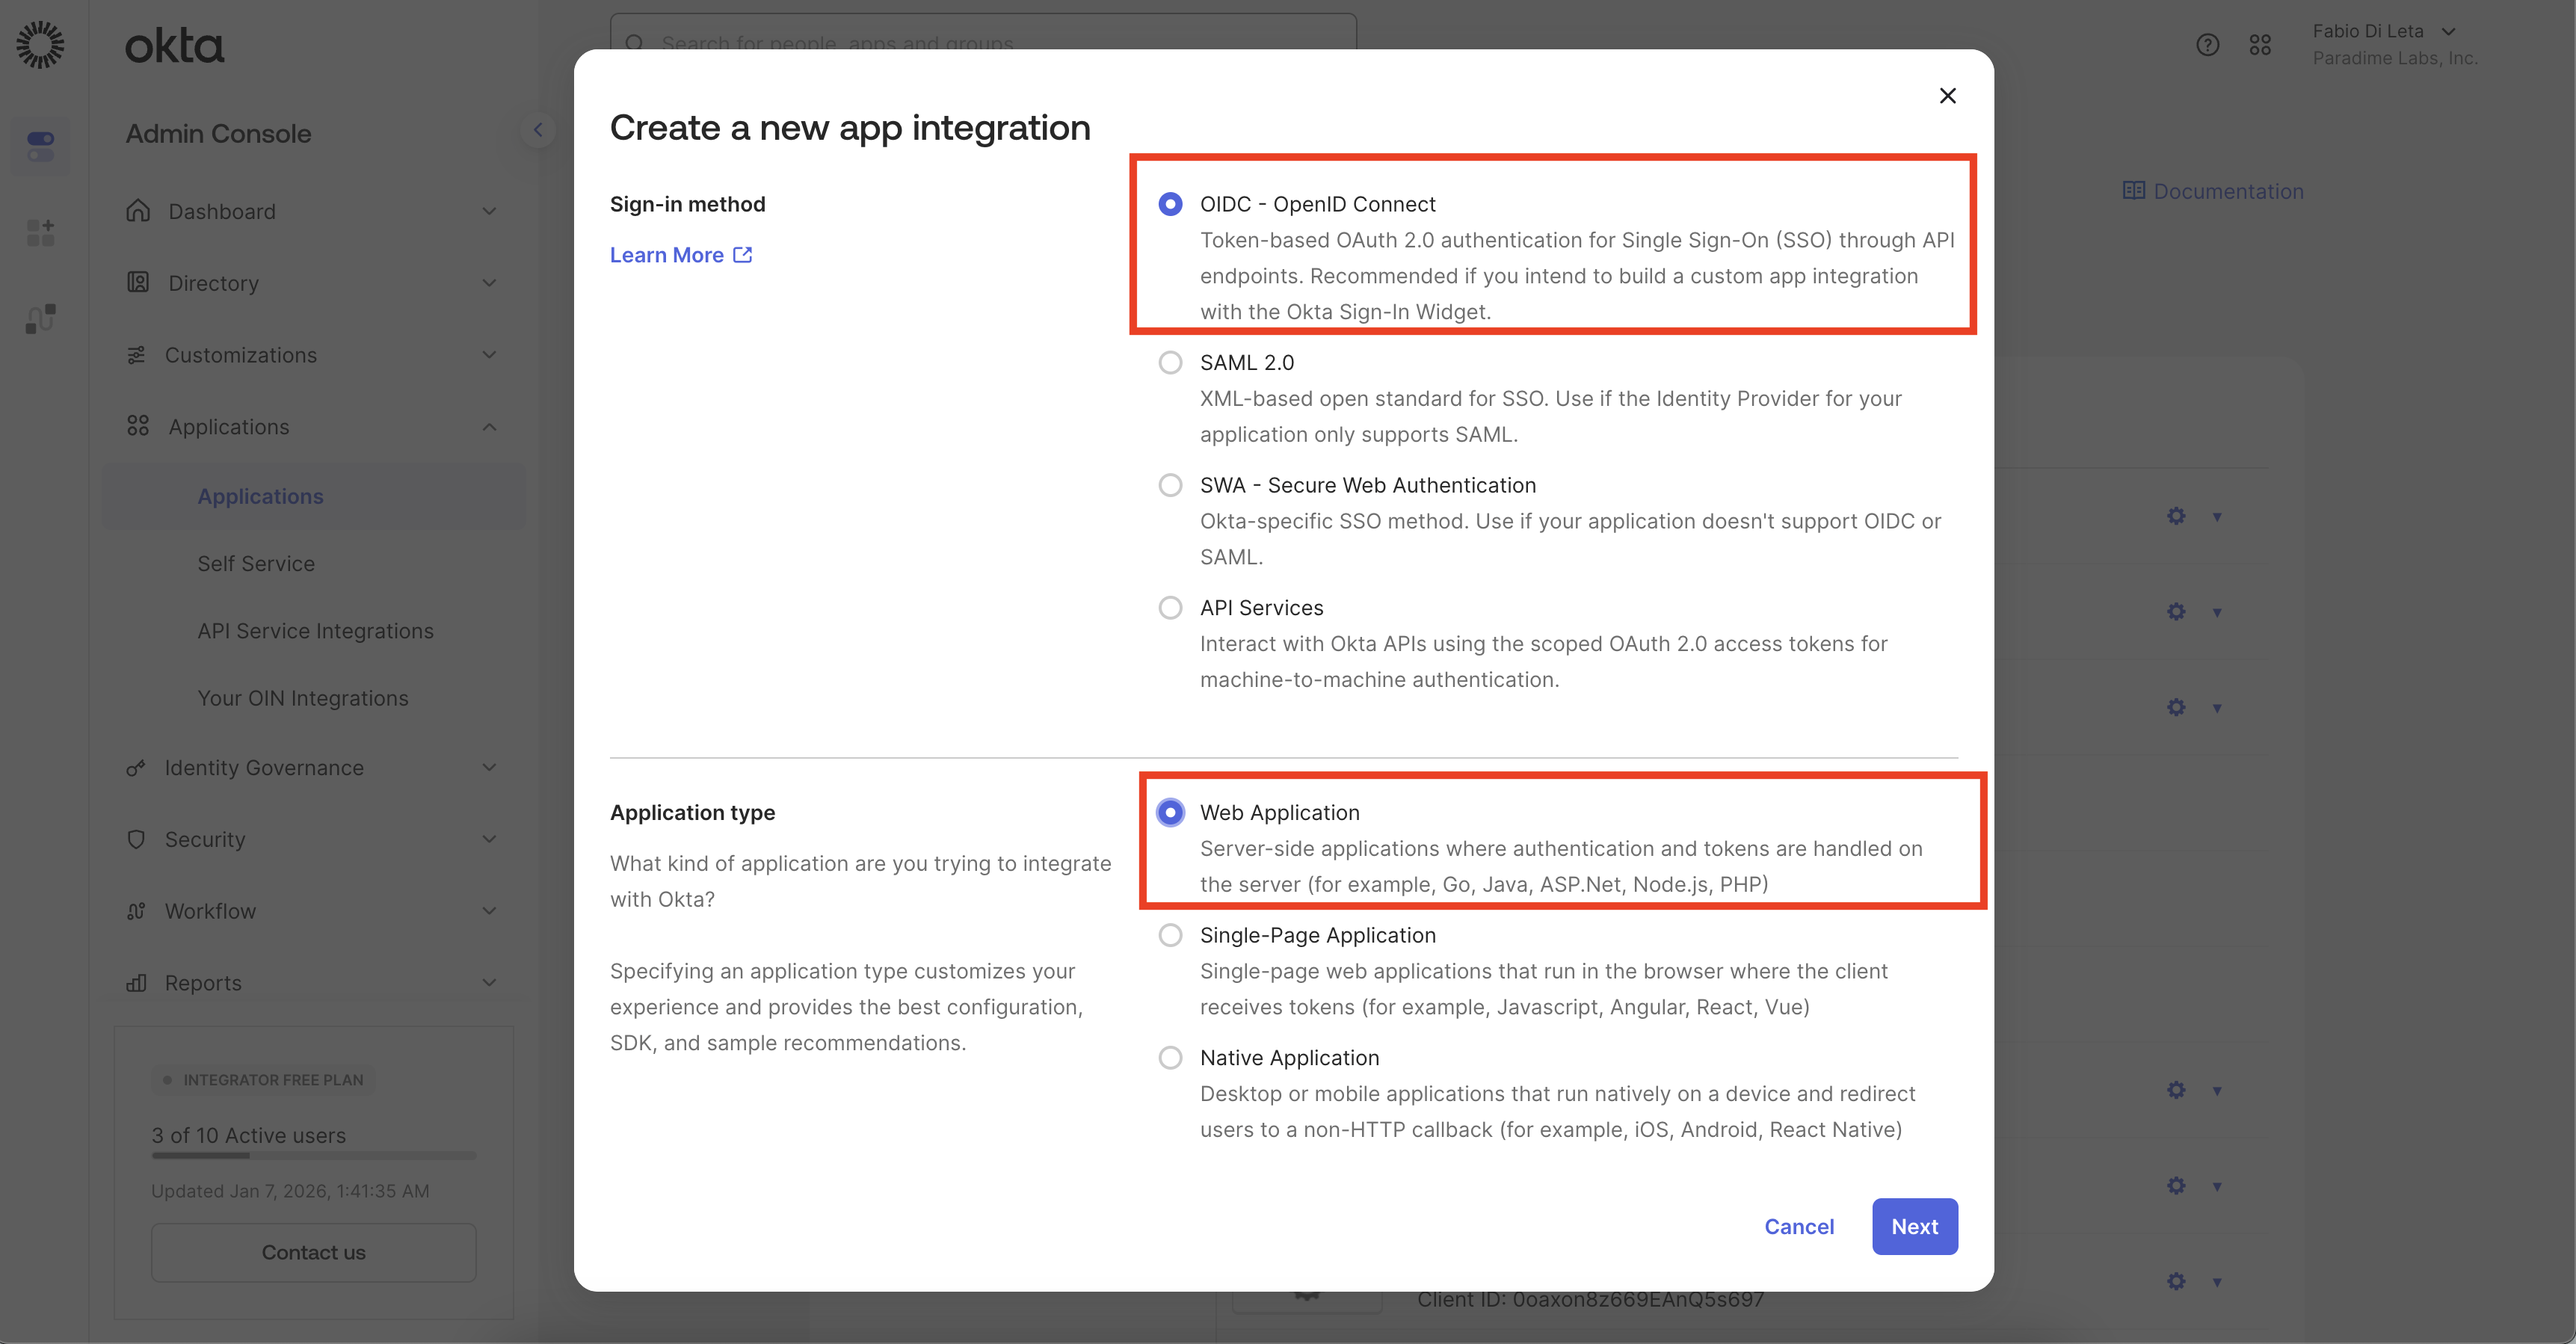Expand the Customizations menu chevron

click(489, 355)
